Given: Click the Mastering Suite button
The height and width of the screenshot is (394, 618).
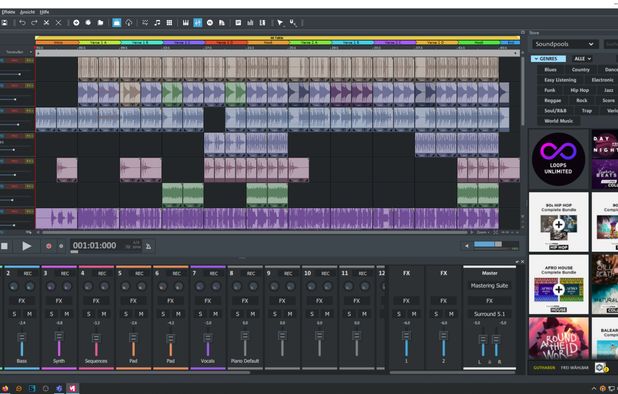Looking at the screenshot, I should point(490,286).
